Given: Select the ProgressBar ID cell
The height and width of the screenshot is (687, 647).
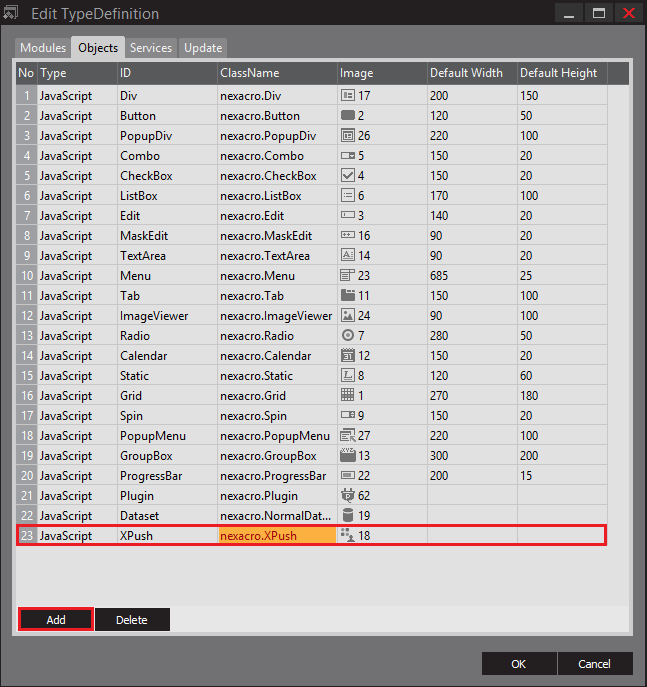Looking at the screenshot, I should [x=167, y=476].
